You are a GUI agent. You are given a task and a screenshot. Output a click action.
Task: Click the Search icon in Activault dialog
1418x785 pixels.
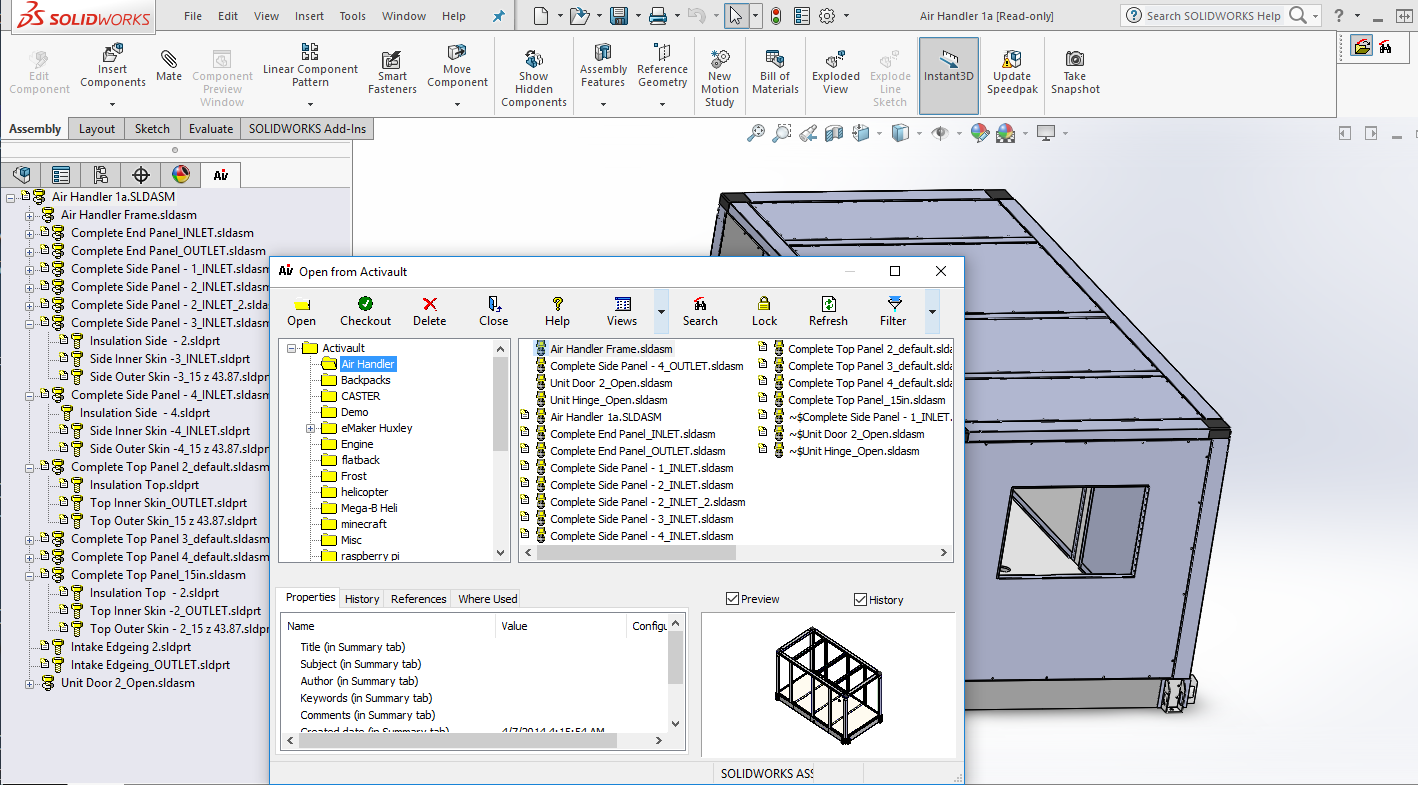coord(700,311)
